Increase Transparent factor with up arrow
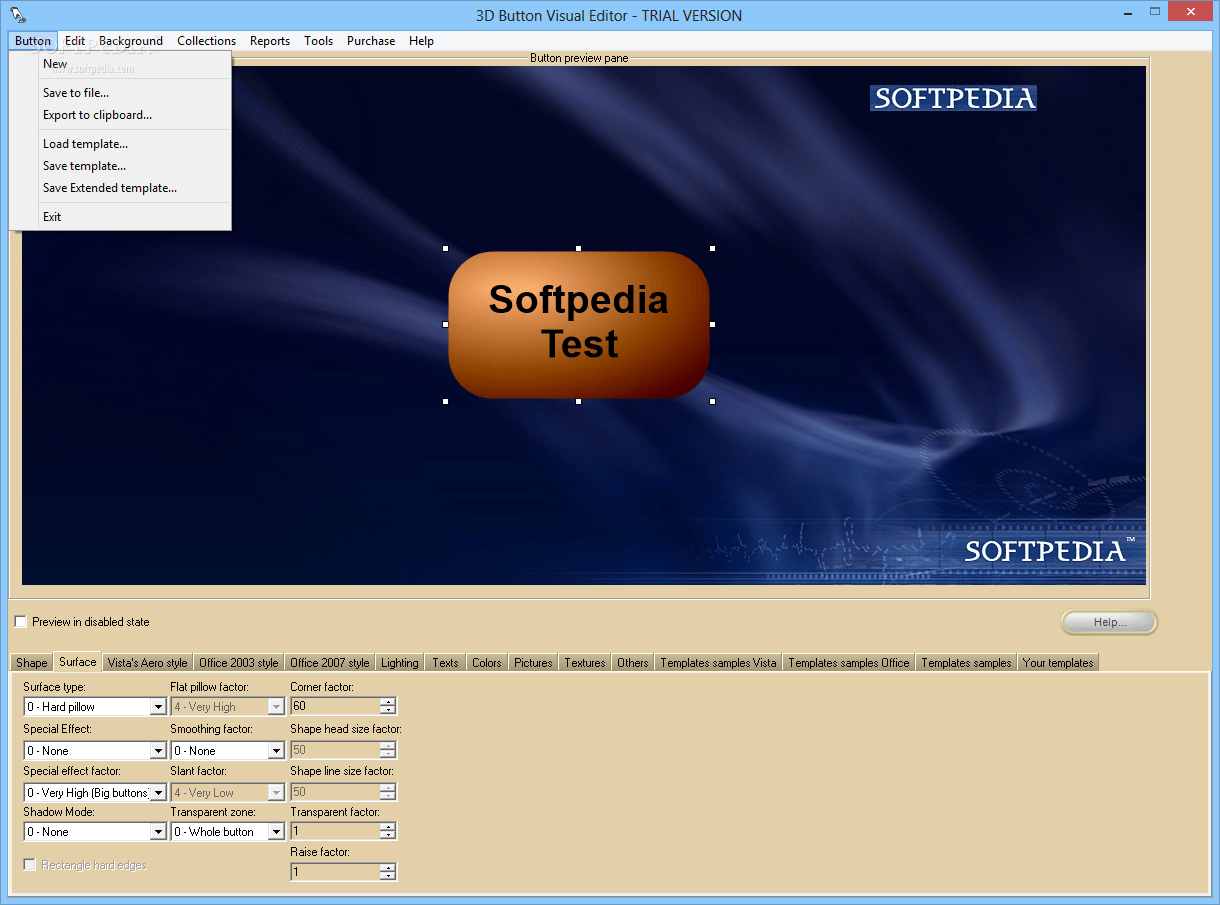This screenshot has height=905, width=1220. pos(388,827)
